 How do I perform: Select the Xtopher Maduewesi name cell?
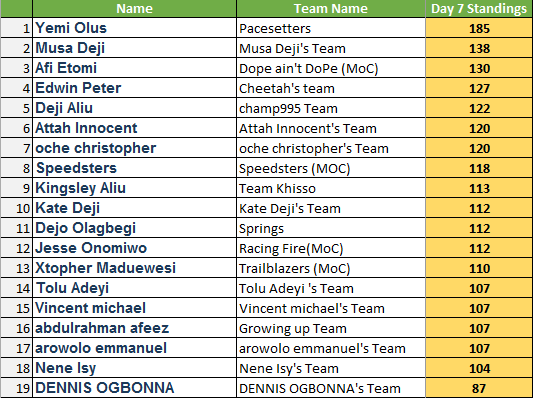click(x=134, y=268)
